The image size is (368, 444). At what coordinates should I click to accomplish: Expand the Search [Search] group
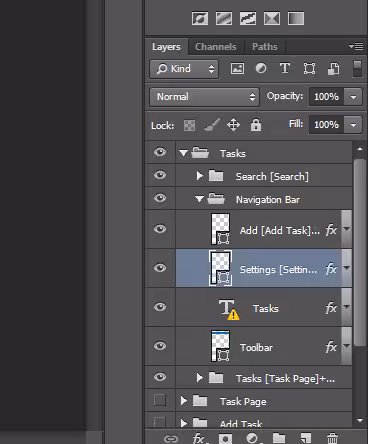(x=199, y=175)
